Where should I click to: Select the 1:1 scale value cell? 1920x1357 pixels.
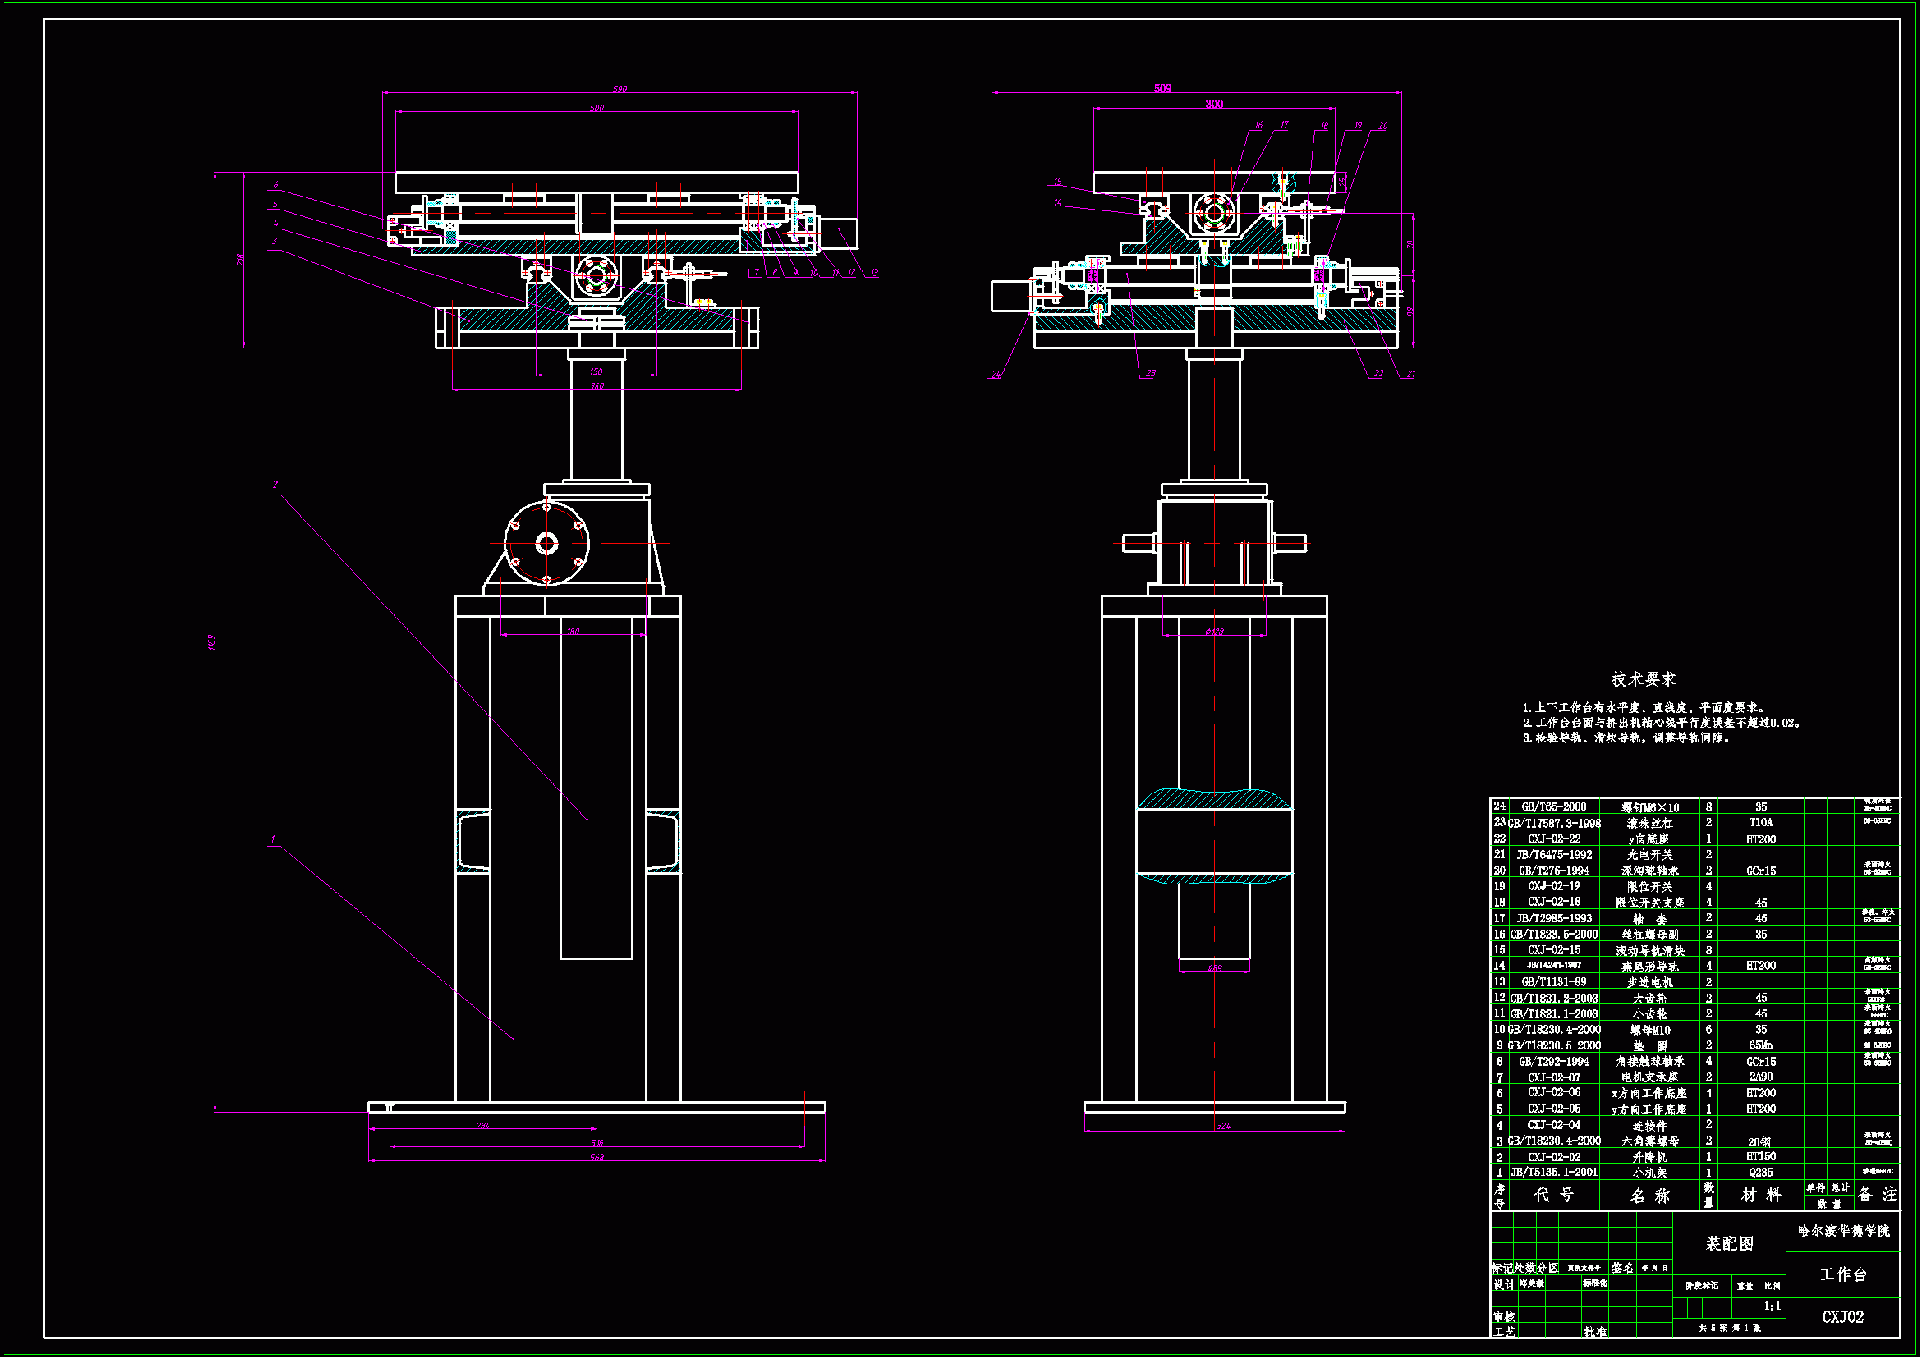coord(1772,1306)
